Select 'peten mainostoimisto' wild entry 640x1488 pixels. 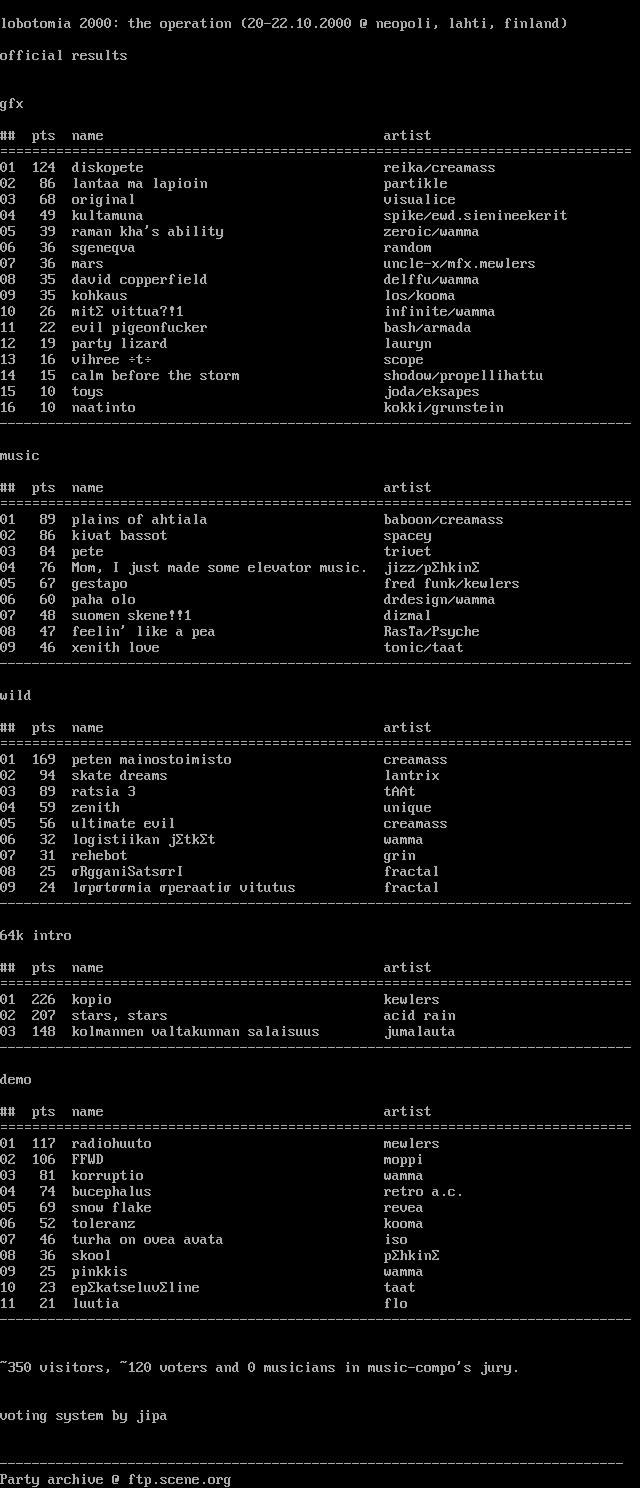[x=151, y=760]
